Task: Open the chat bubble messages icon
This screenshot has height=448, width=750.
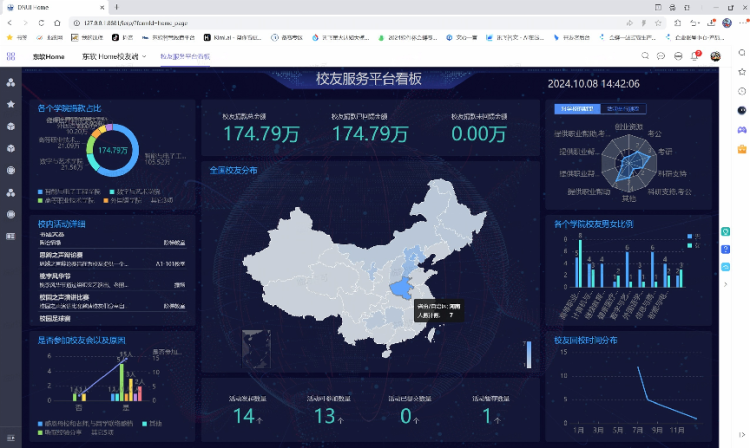Action: point(661,56)
